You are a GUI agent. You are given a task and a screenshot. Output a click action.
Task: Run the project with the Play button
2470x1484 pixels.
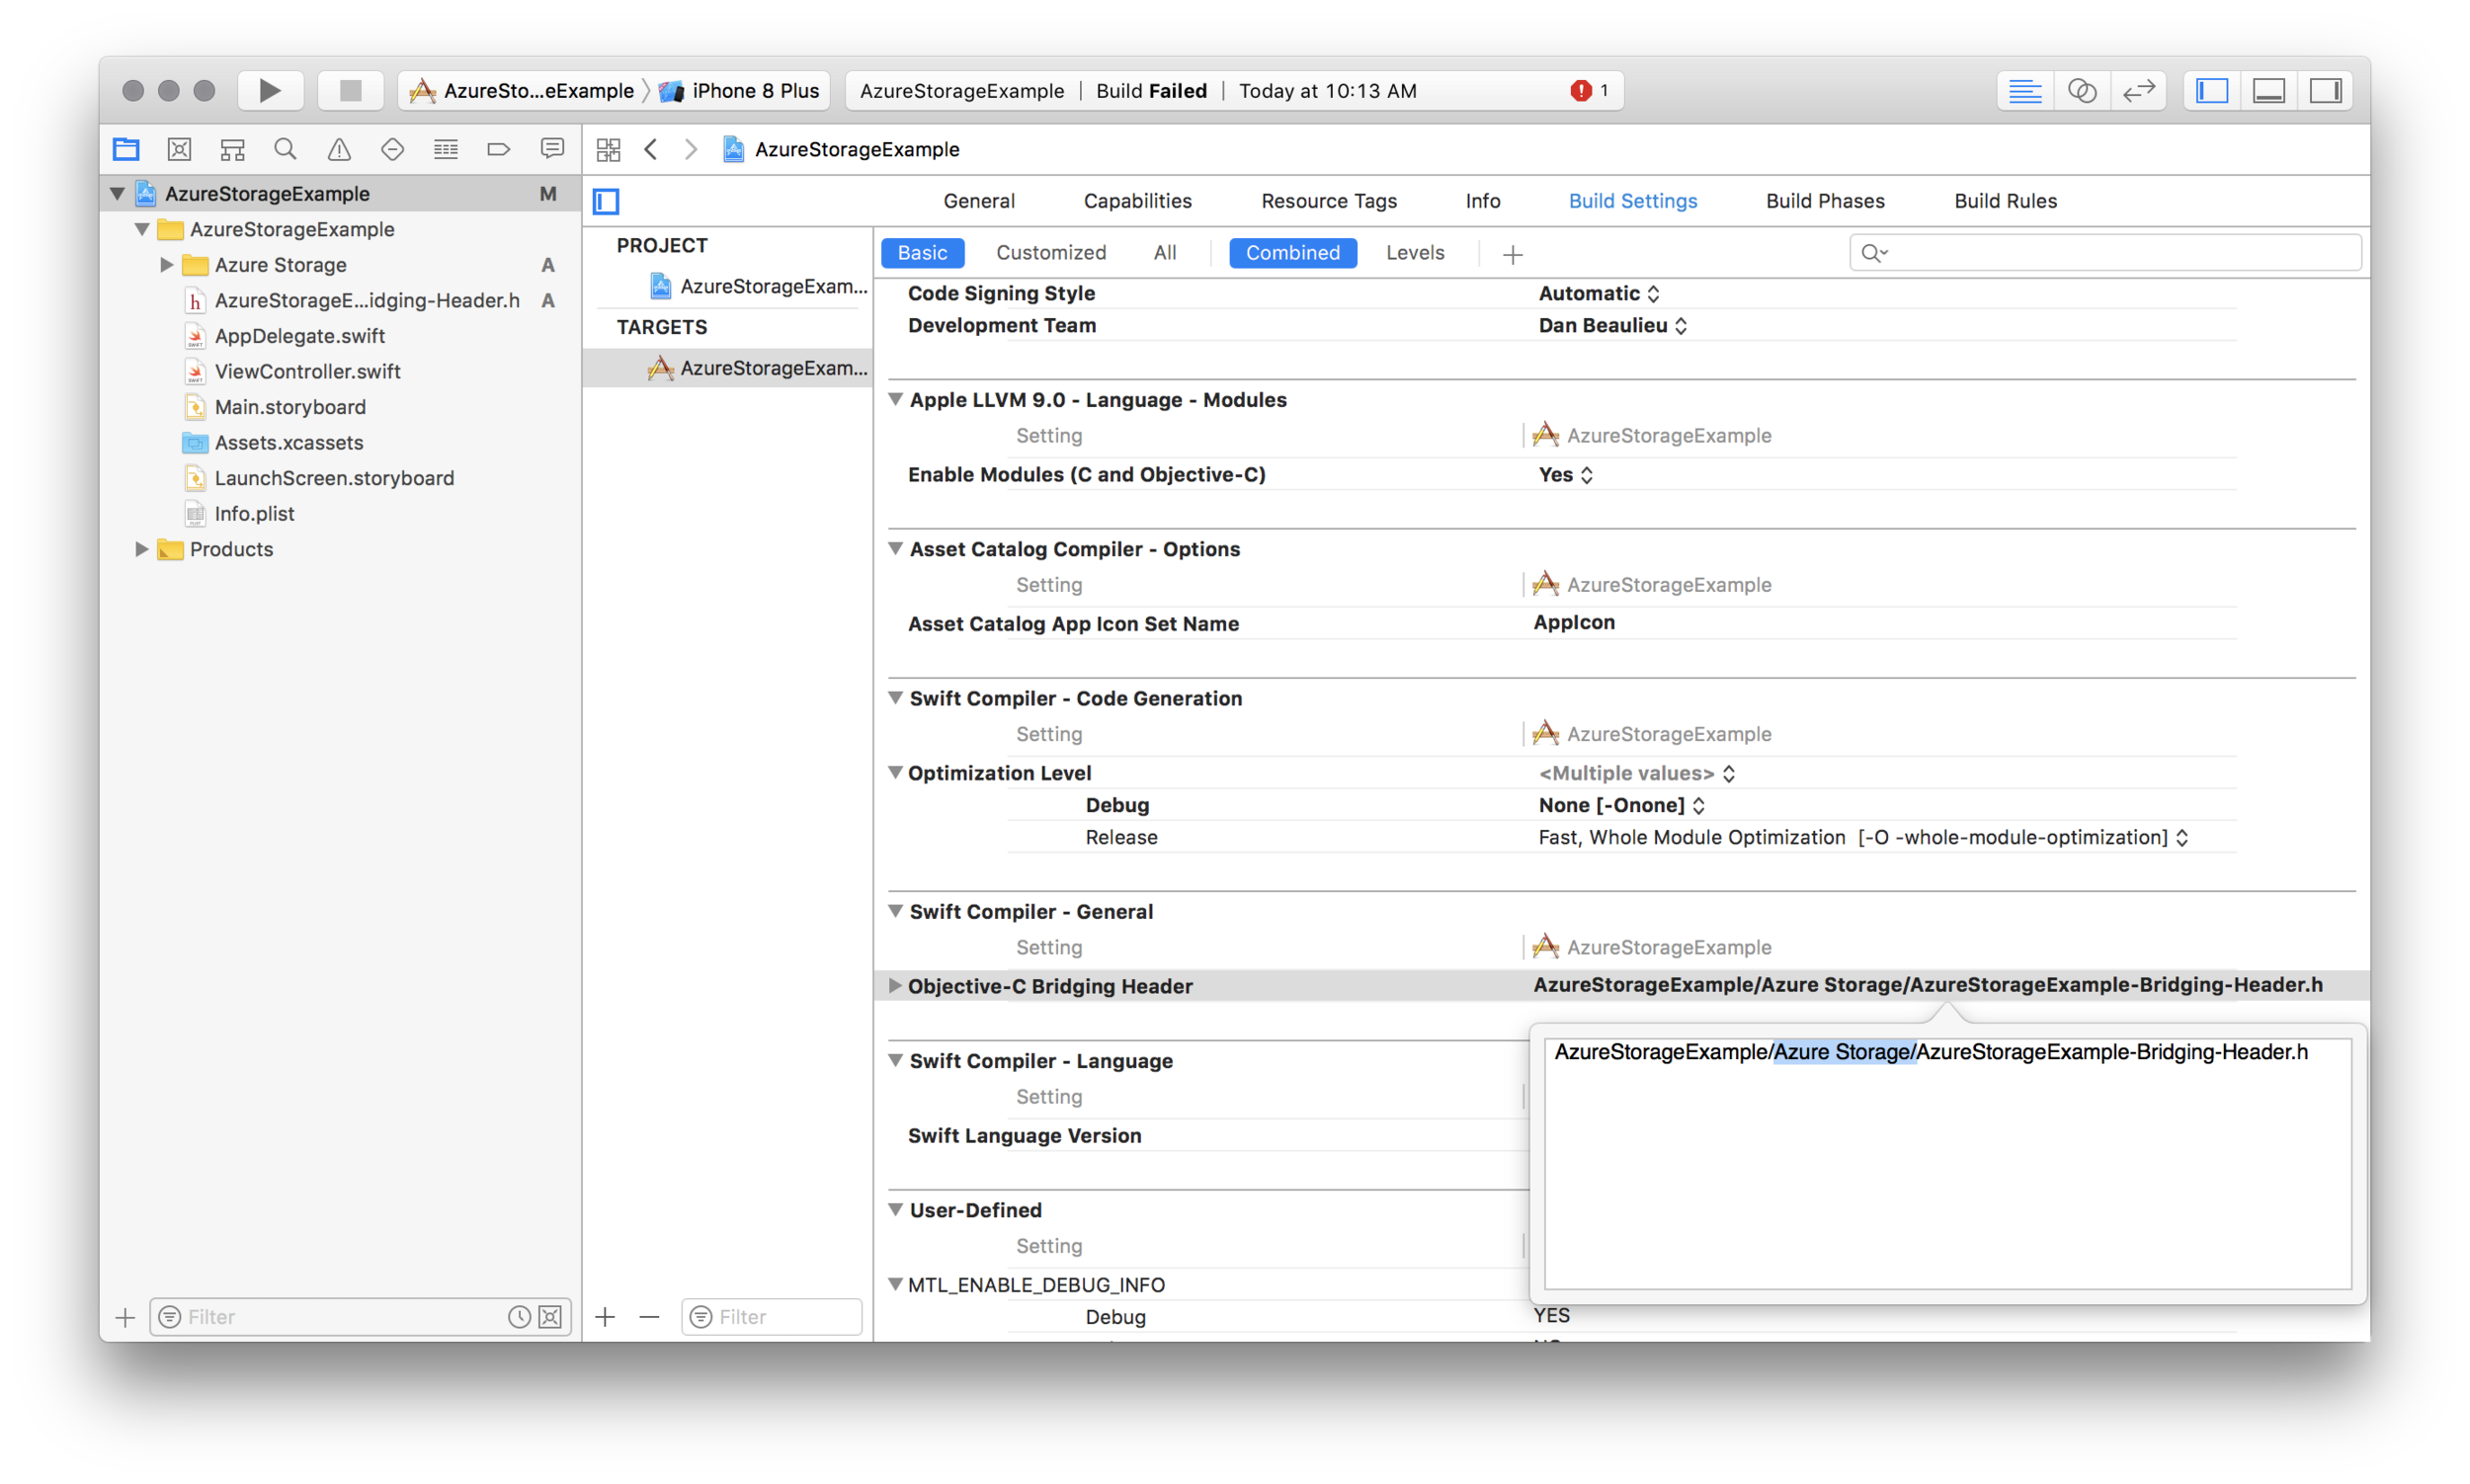pos(269,90)
